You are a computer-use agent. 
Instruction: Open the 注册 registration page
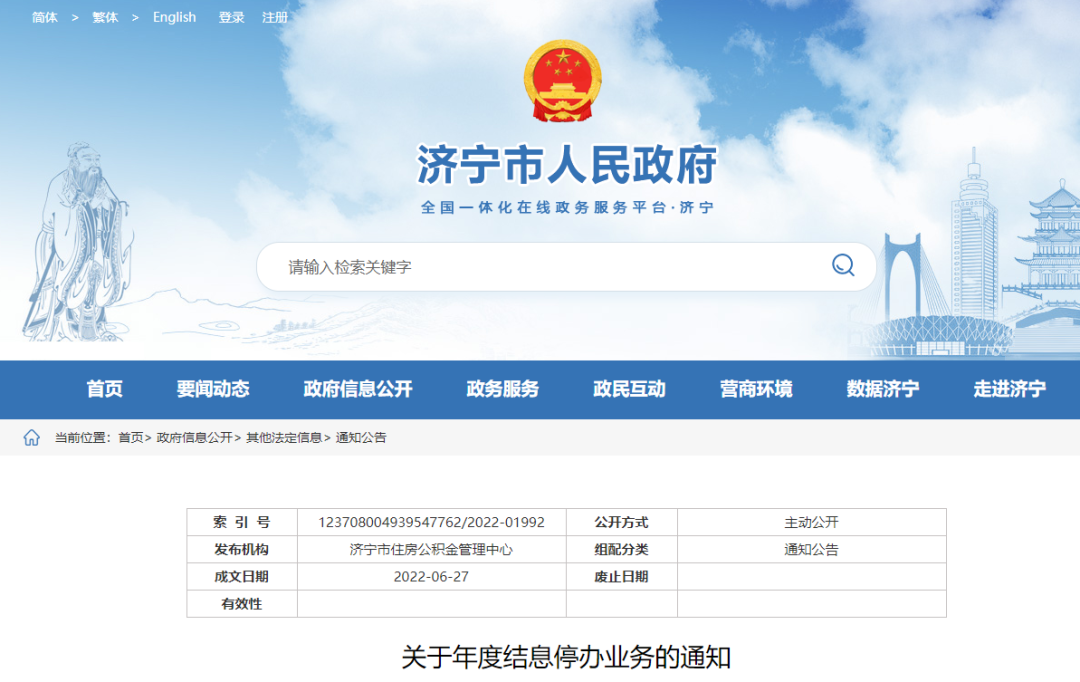click(x=273, y=17)
